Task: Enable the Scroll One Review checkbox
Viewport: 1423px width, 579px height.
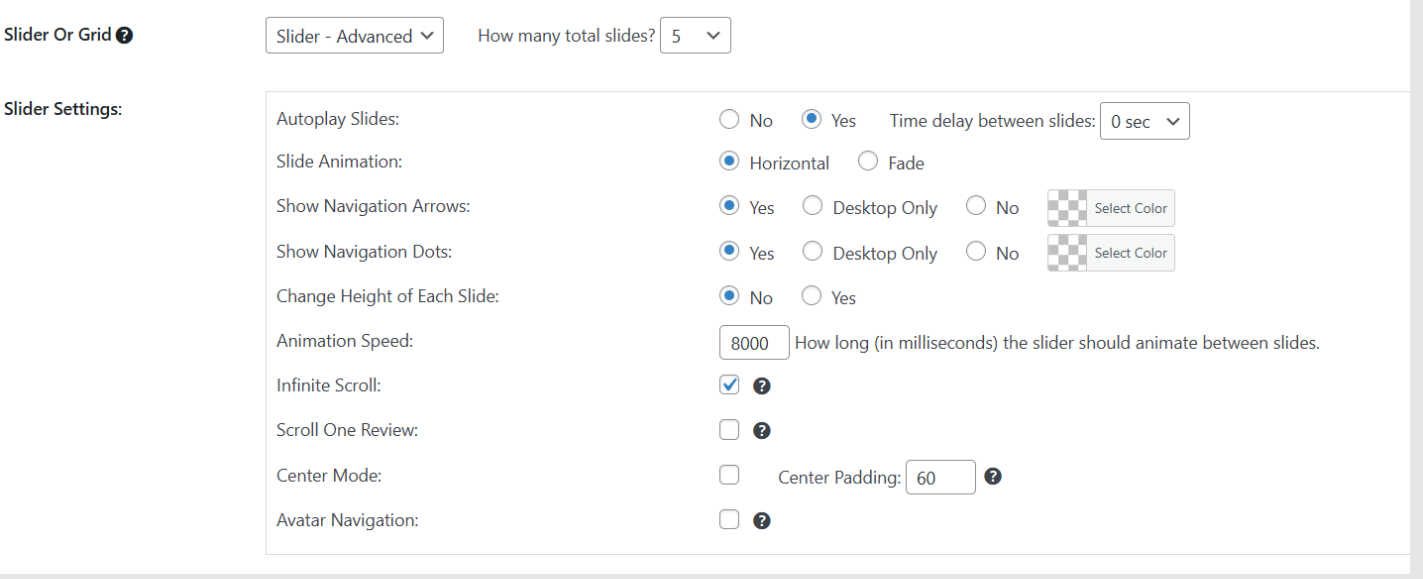Action: click(x=729, y=430)
